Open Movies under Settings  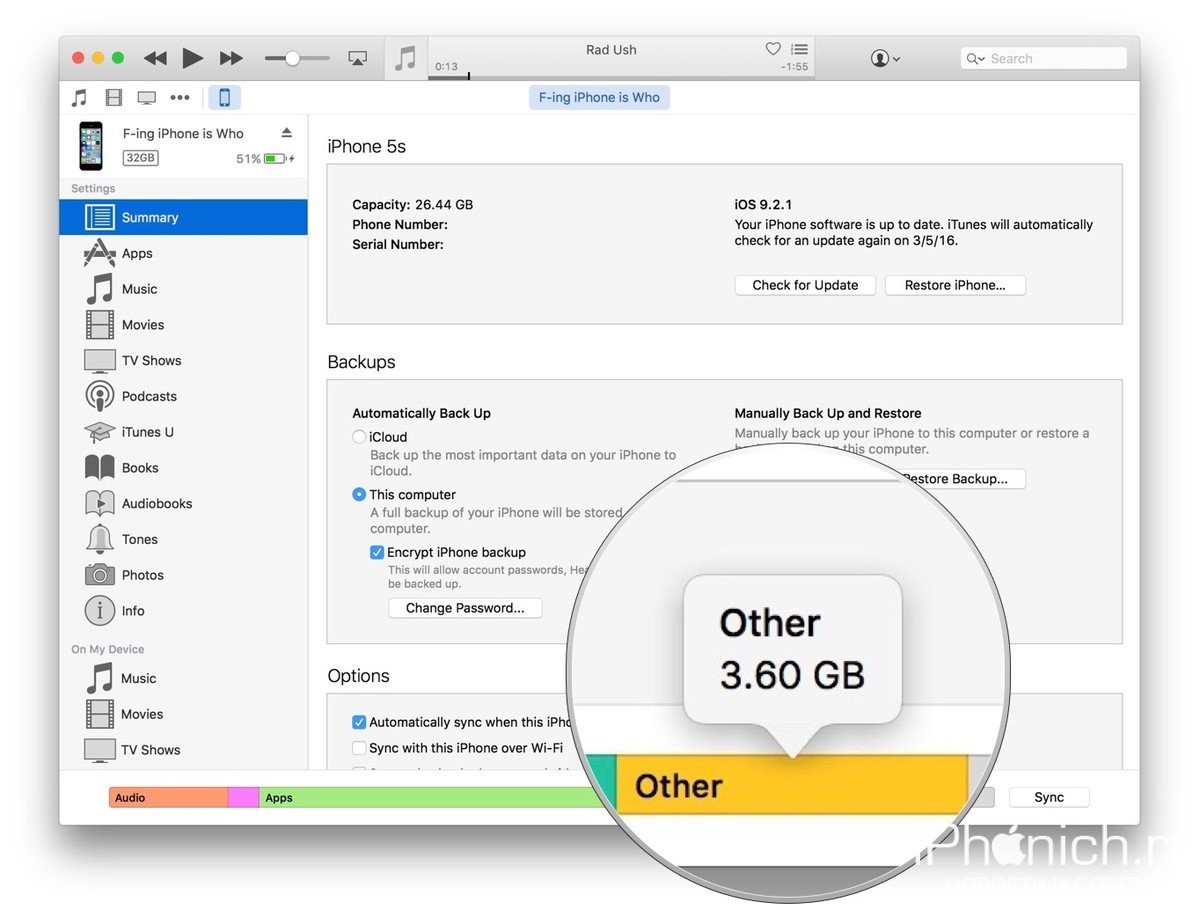(x=183, y=325)
